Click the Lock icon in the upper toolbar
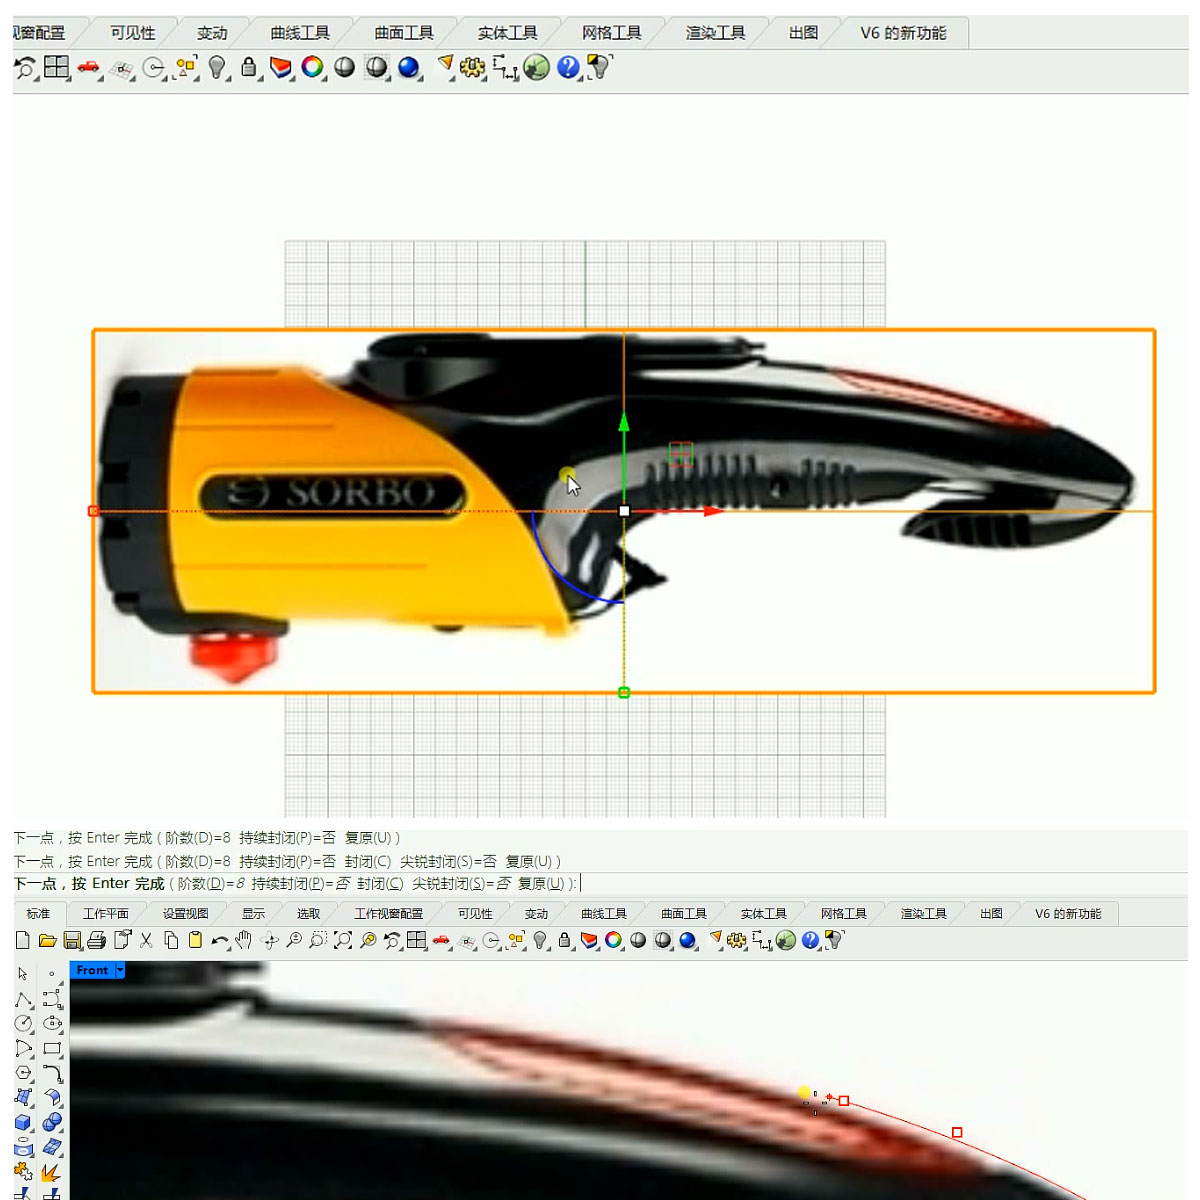This screenshot has height=1200, width=1200. (249, 67)
